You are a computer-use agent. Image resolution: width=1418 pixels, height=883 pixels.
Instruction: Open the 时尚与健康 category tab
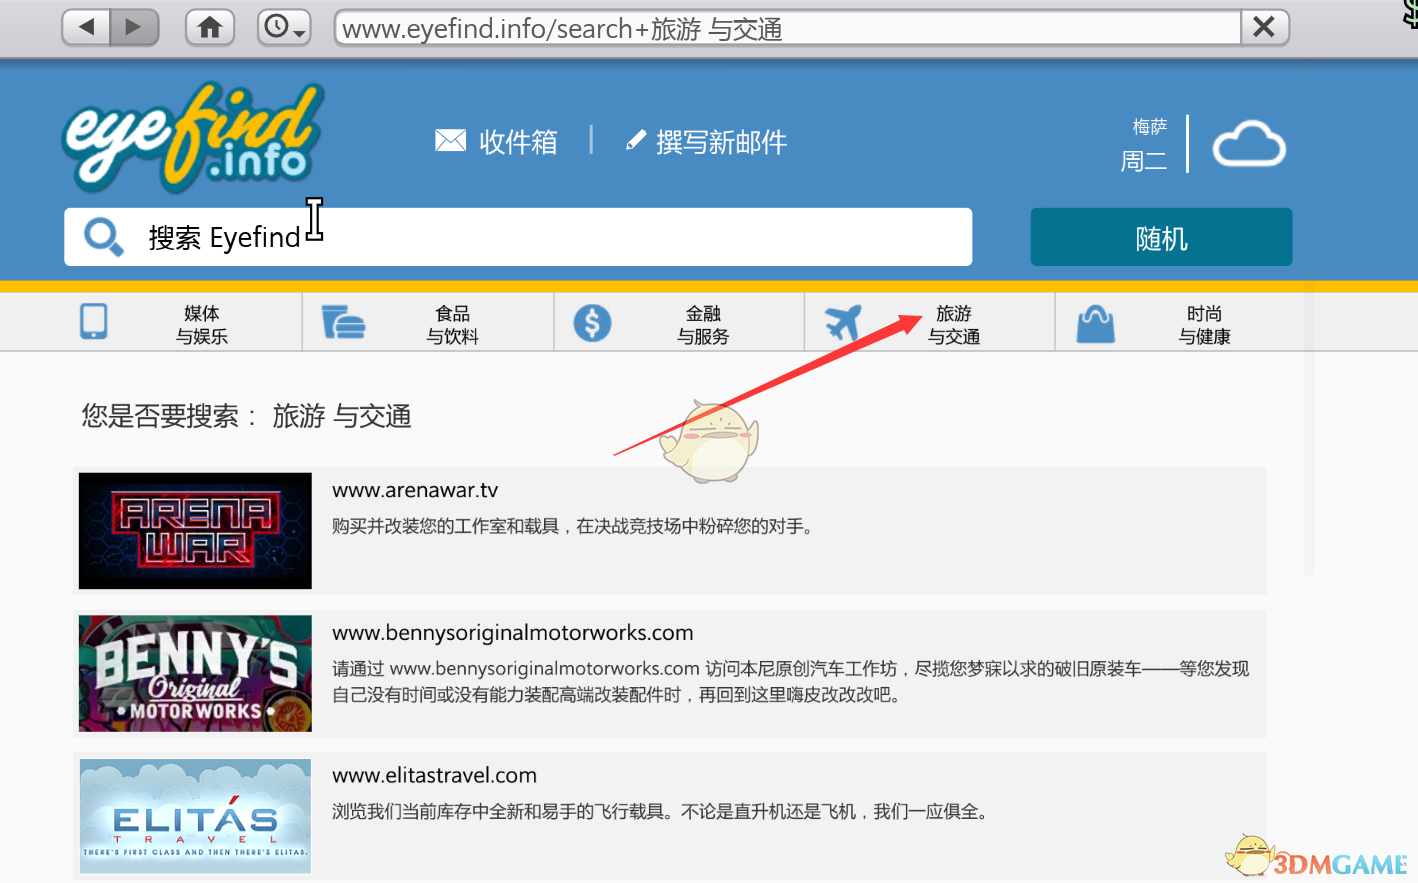(x=1180, y=322)
